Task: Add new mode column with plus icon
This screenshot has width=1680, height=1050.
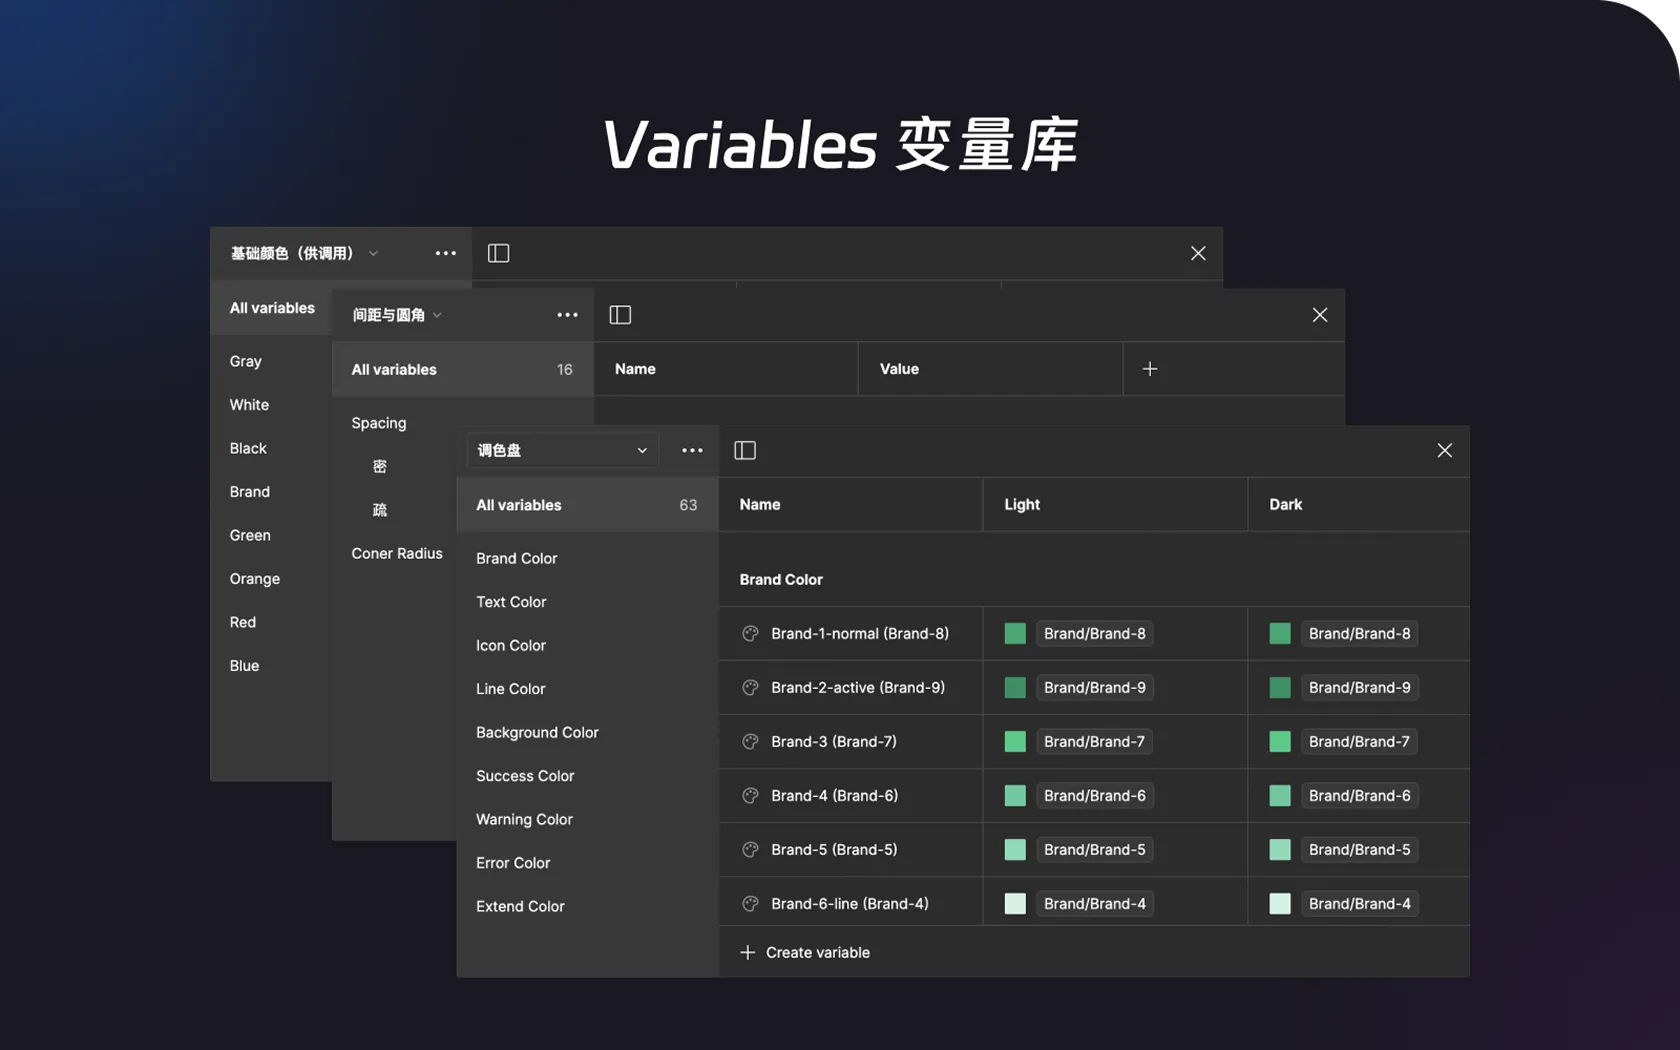Action: coord(1150,369)
